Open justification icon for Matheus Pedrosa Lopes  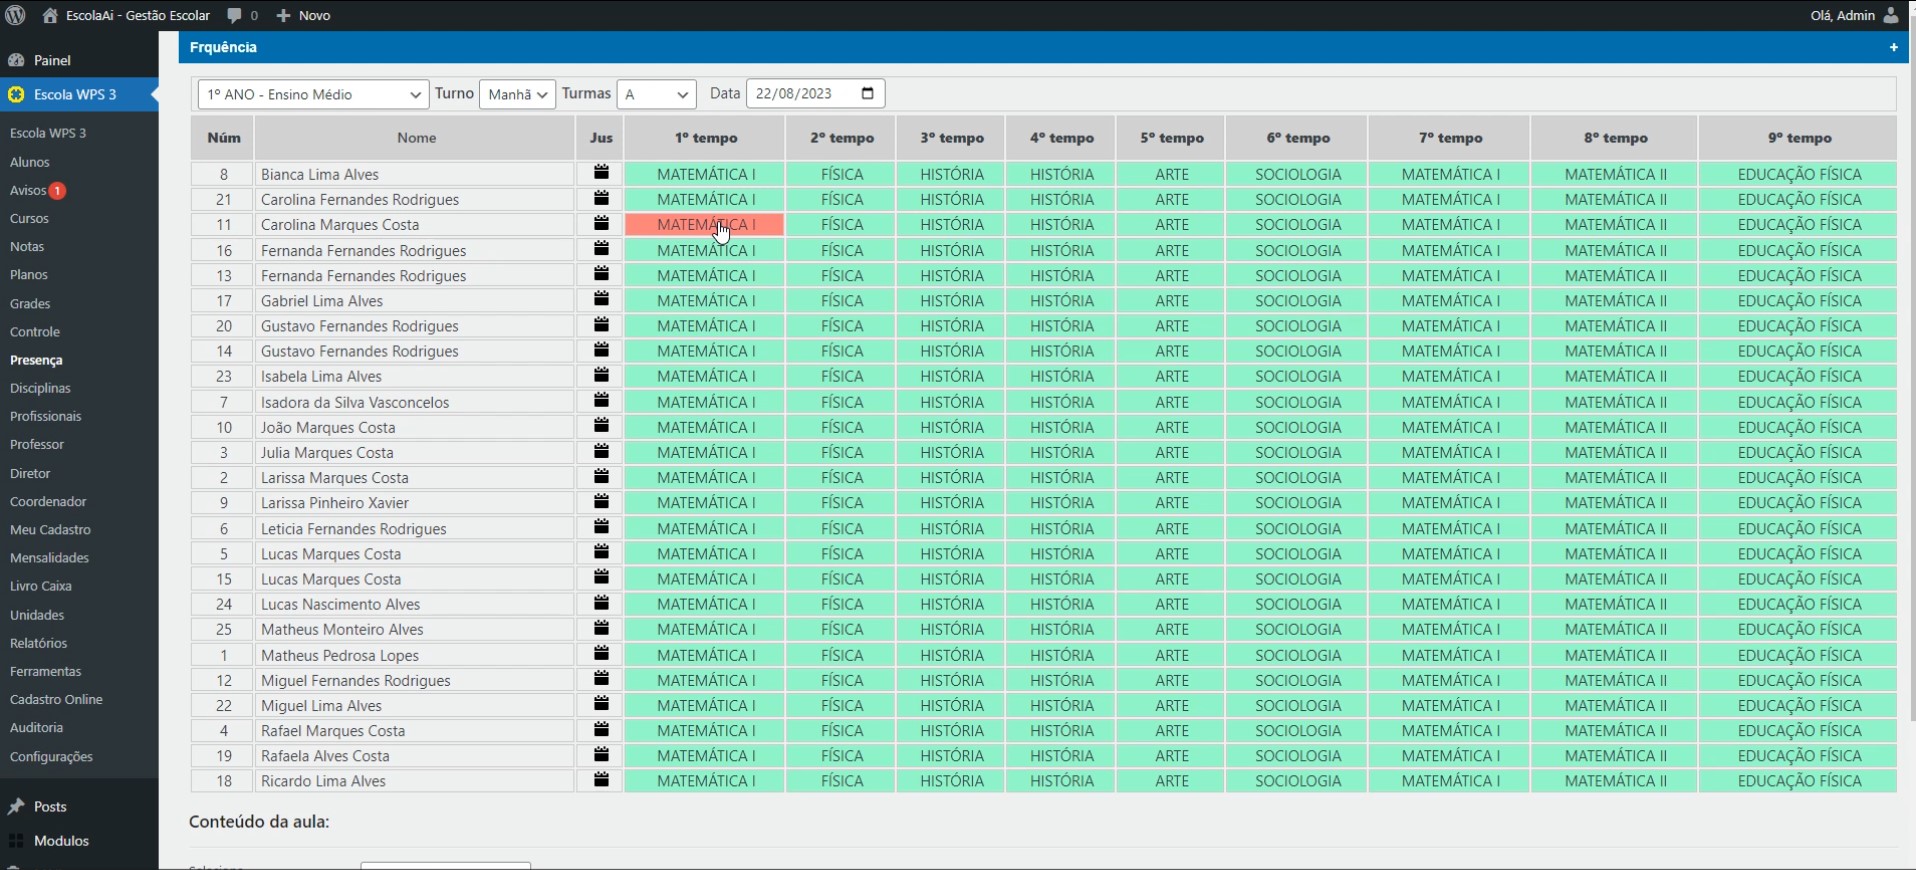click(601, 654)
